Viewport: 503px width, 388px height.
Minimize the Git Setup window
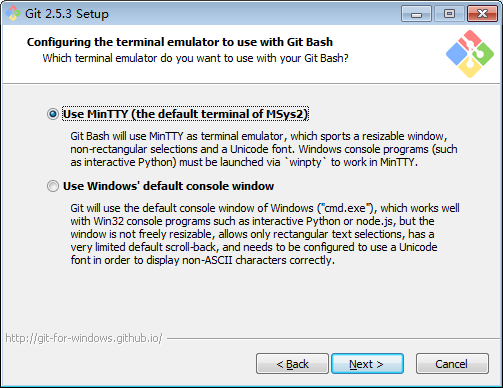coord(416,14)
